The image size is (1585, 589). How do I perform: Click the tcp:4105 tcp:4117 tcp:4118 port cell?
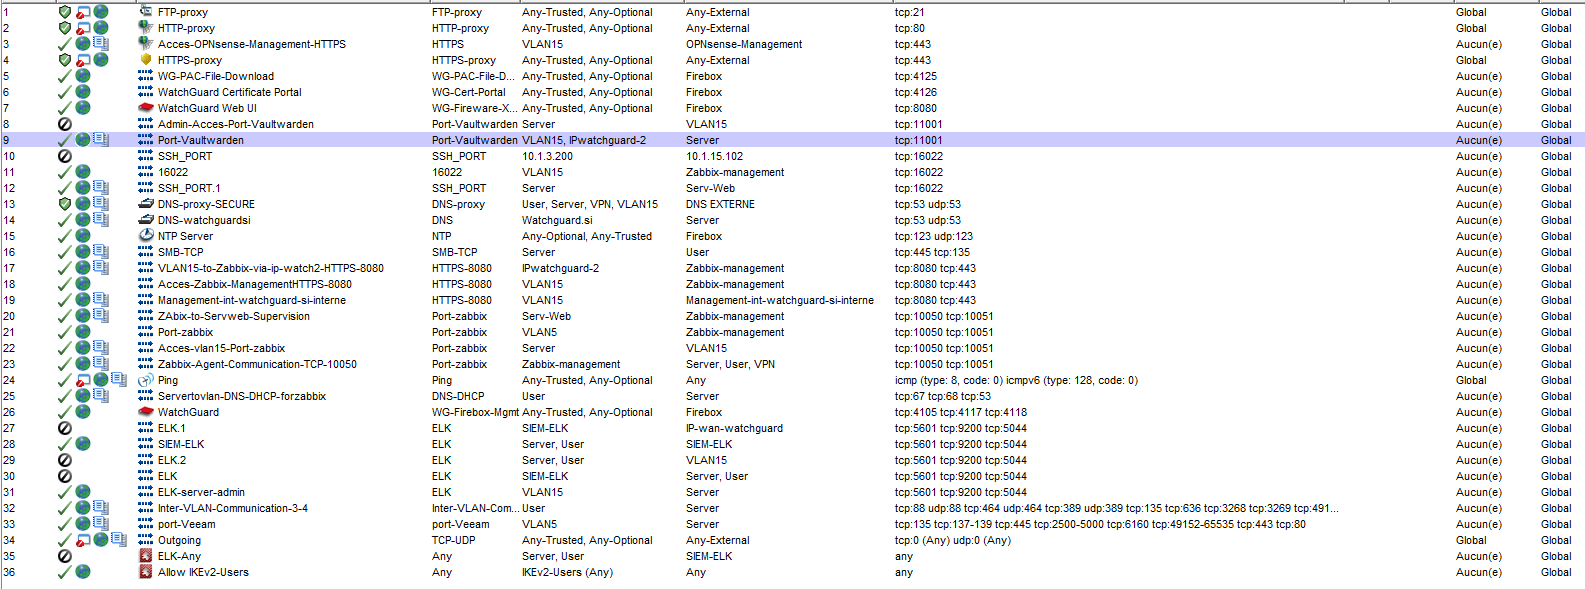click(961, 412)
